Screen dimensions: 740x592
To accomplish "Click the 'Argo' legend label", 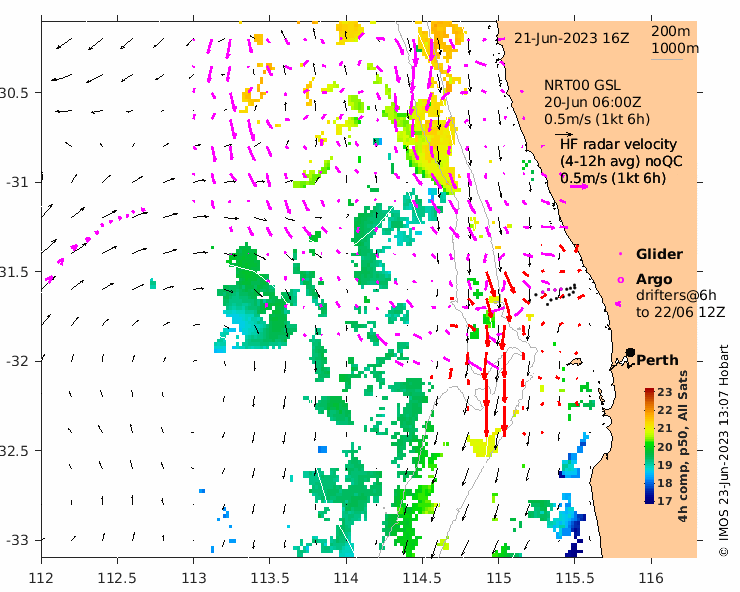I will coord(654,279).
